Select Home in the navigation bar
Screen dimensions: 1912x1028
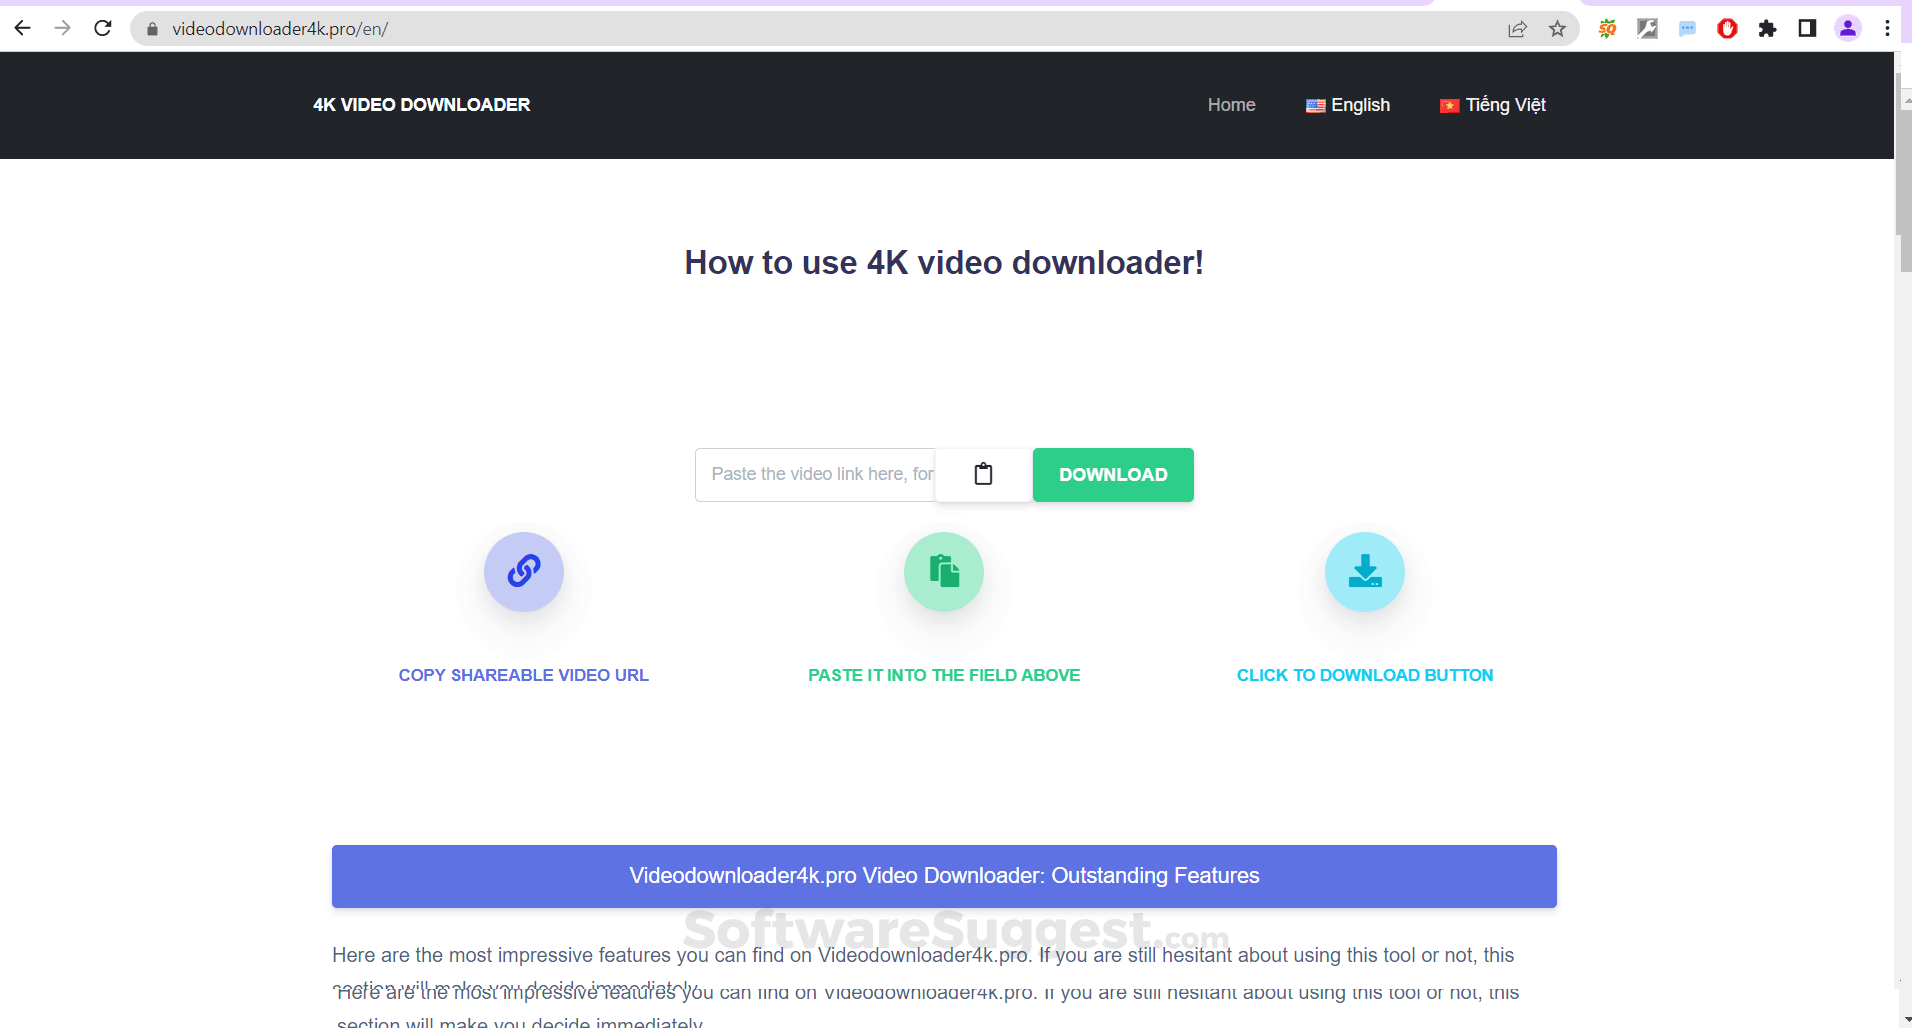1231,104
